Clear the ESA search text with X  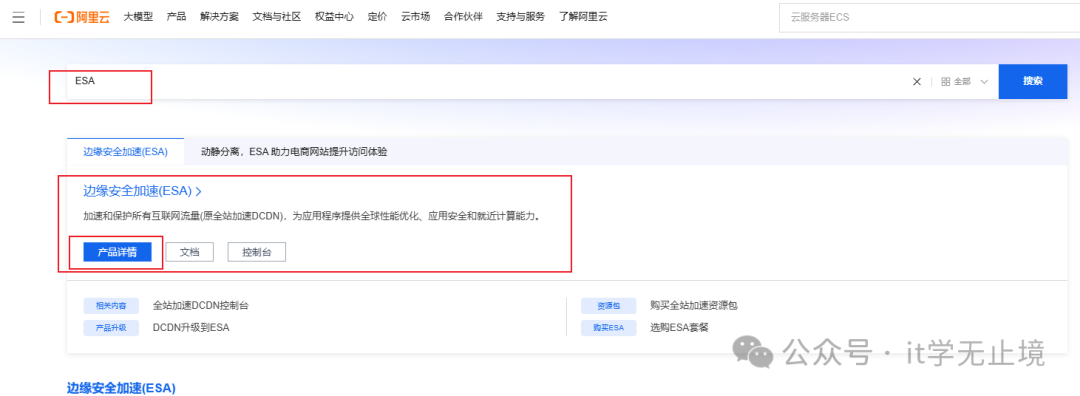917,81
